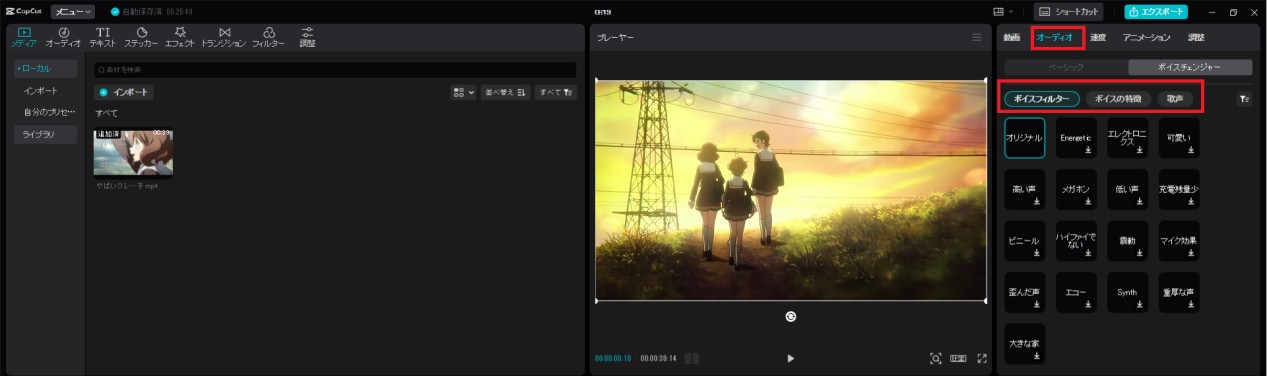Open the すべて filter dropdown
Screen dimensions: 1267x376
coord(555,92)
